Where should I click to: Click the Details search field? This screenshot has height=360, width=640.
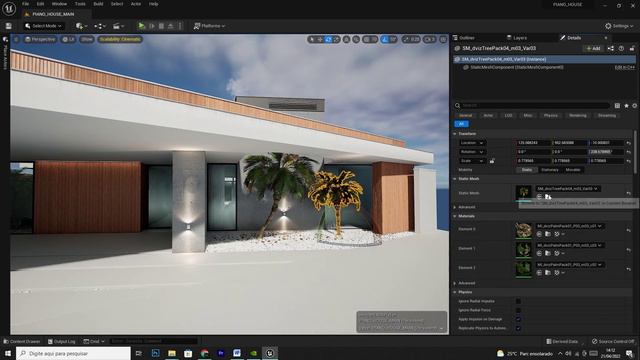(535, 105)
